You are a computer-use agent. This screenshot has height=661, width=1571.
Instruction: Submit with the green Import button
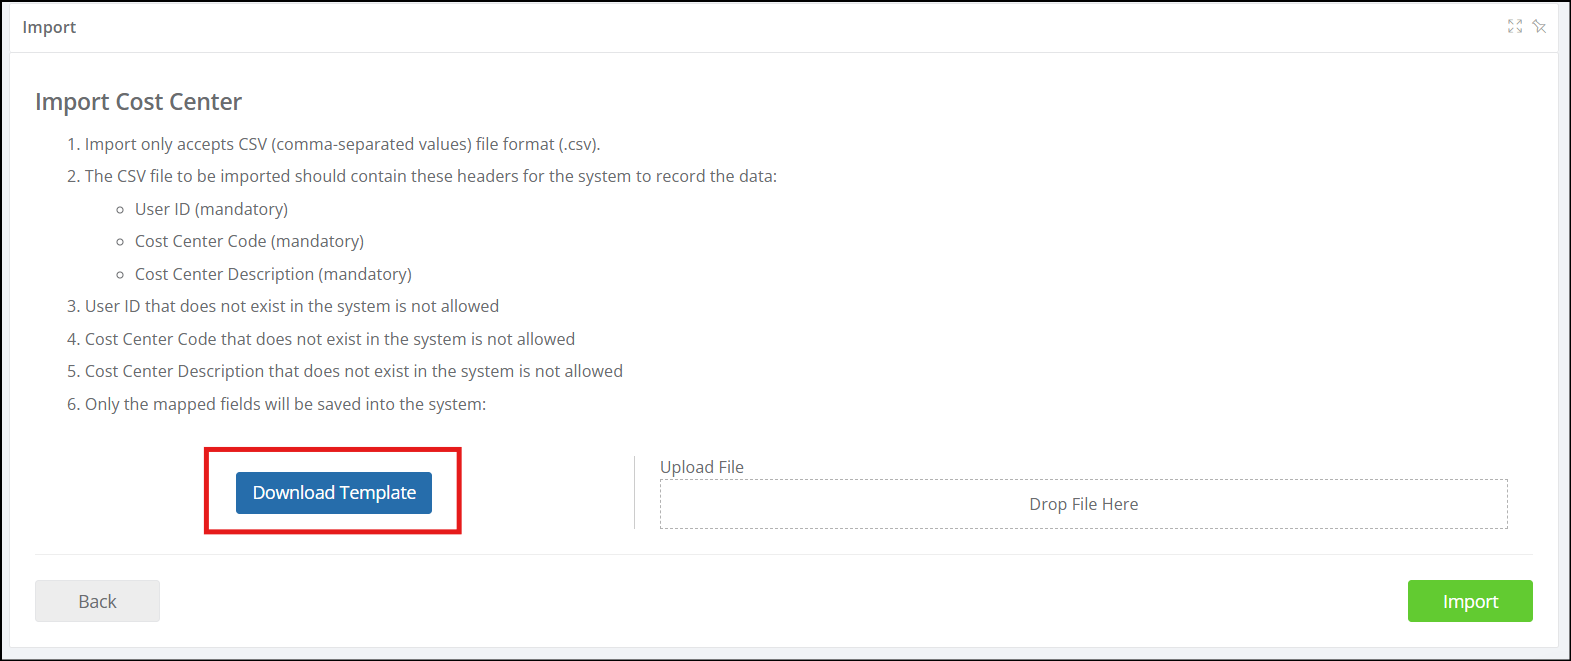coord(1470,601)
